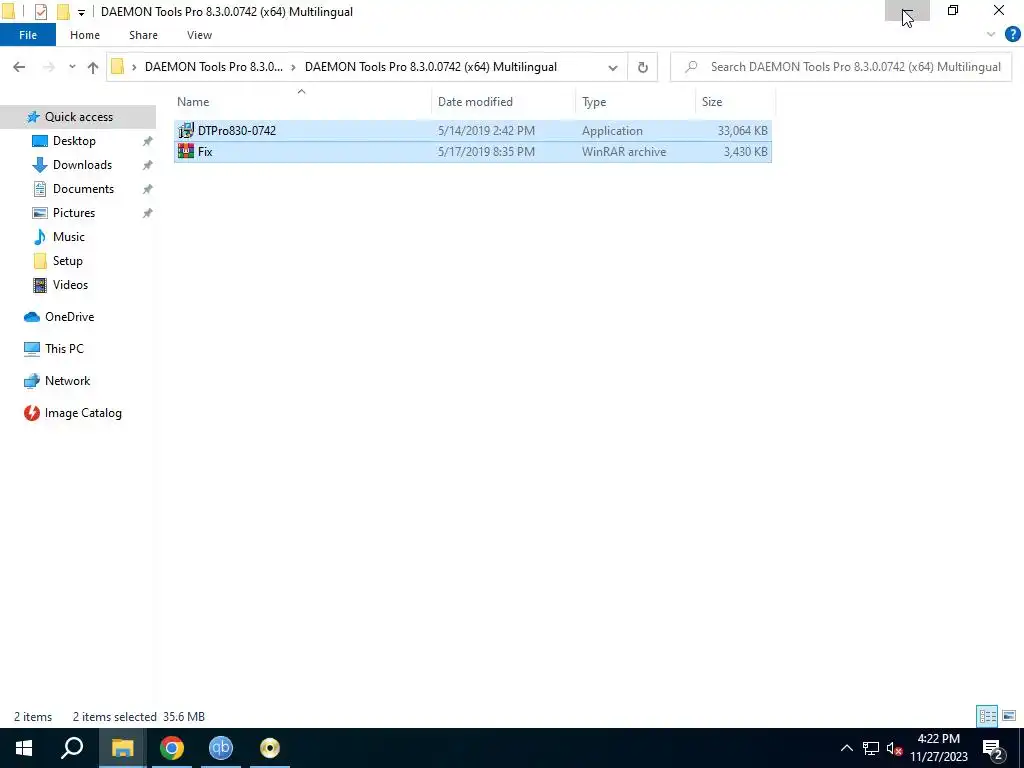Select OneDrive in navigation pane
The width and height of the screenshot is (1024, 768).
point(69,317)
